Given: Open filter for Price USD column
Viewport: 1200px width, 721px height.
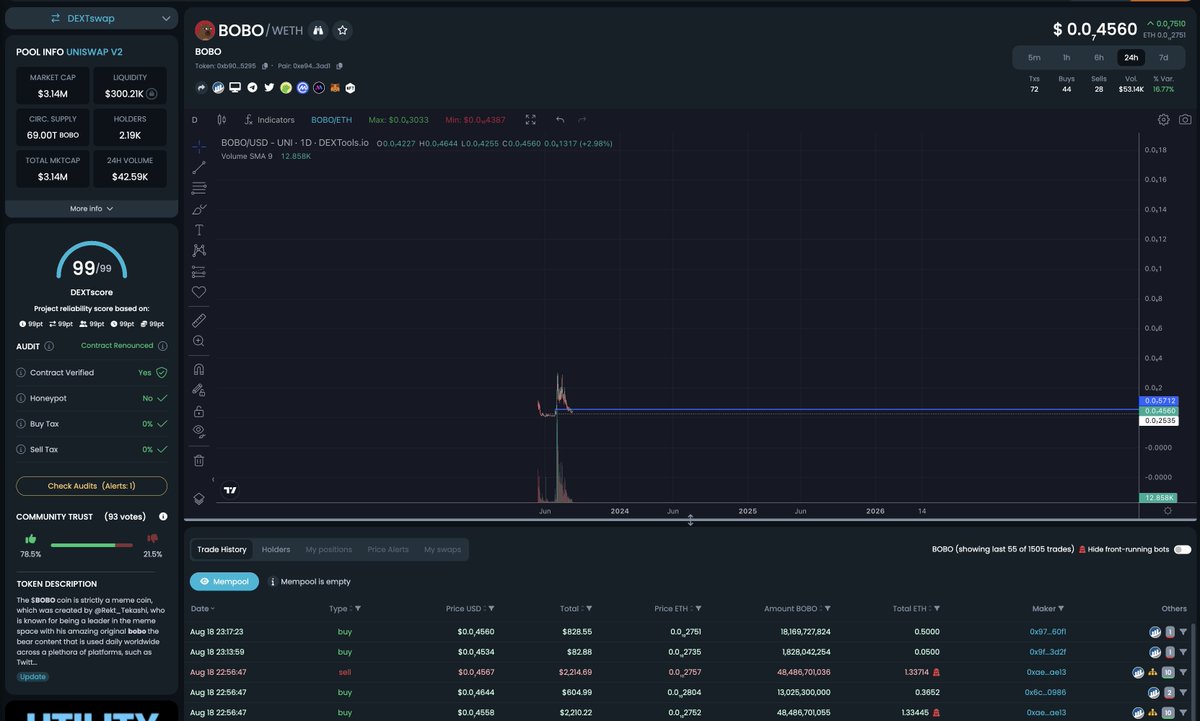Looking at the screenshot, I should click(491, 608).
